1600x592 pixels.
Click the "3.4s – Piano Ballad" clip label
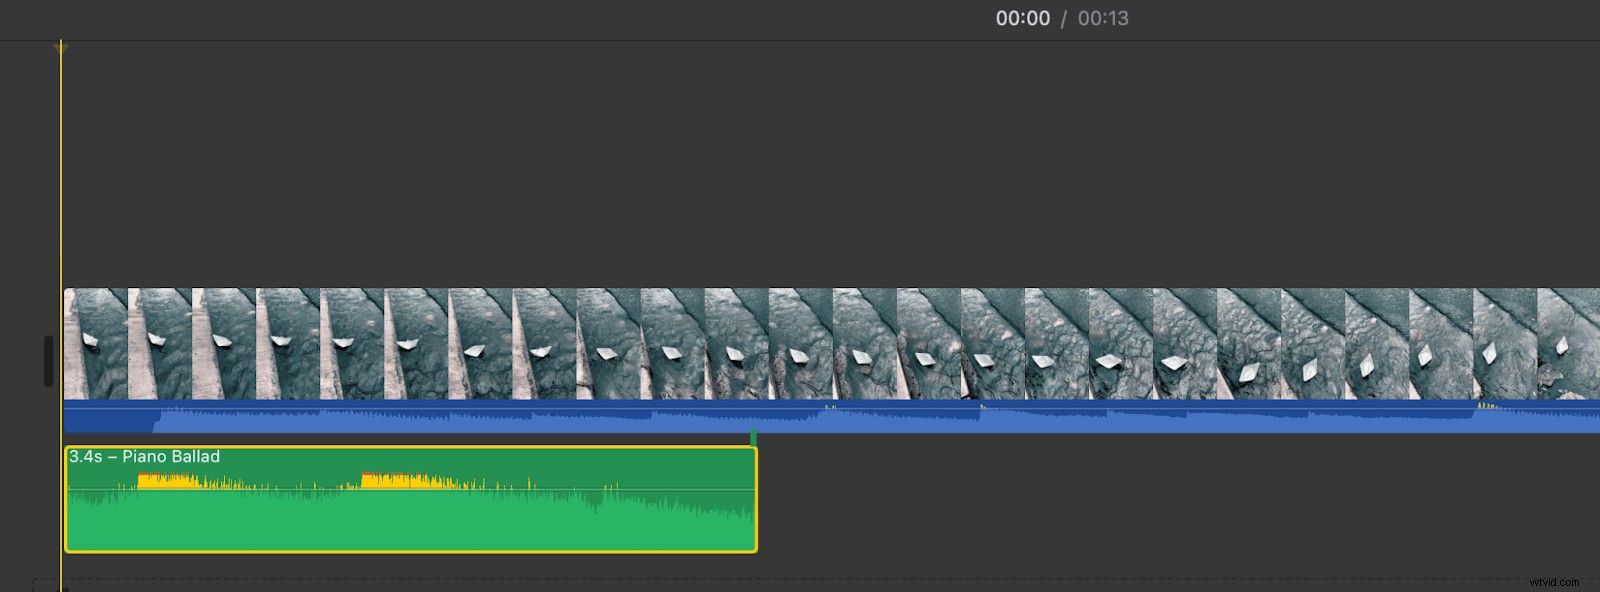pyautogui.click(x=144, y=457)
